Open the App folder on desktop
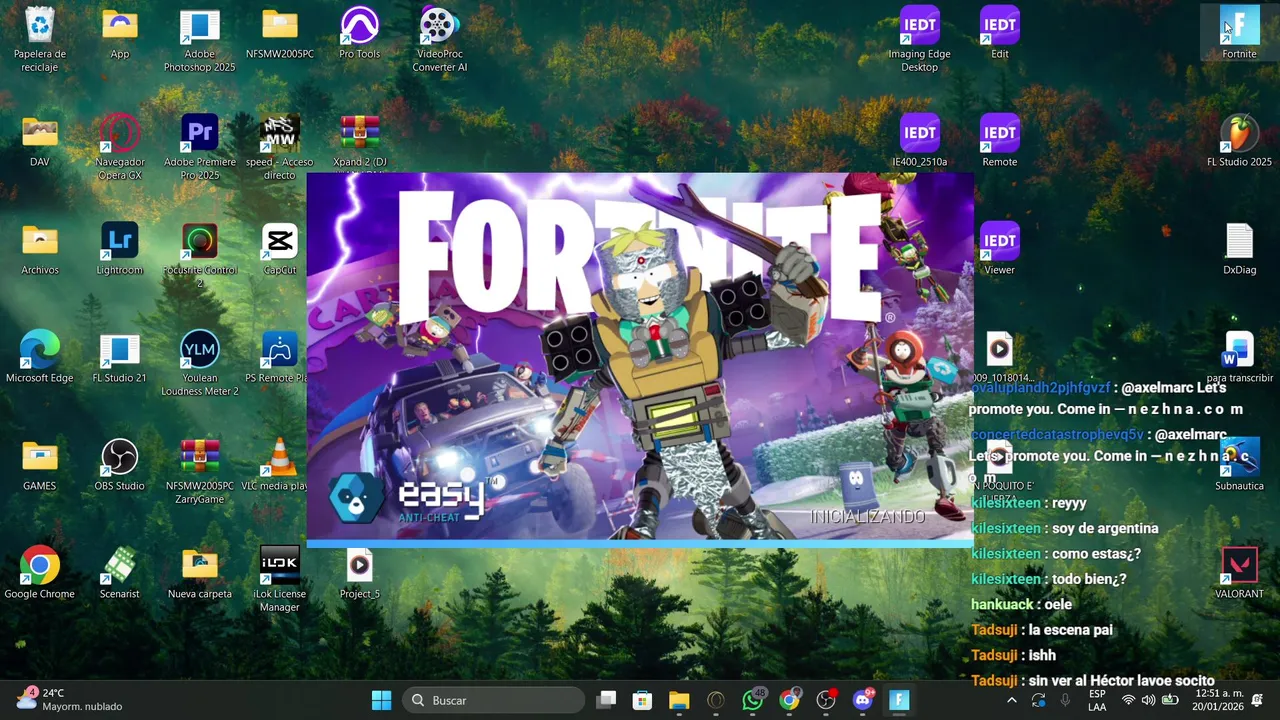1280x720 pixels. click(x=120, y=33)
